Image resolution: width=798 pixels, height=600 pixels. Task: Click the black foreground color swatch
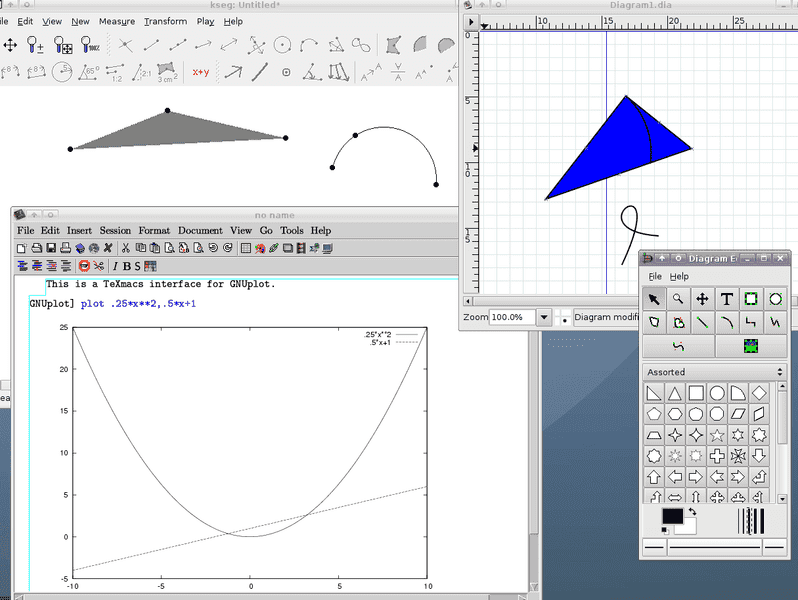pyautogui.click(x=671, y=517)
